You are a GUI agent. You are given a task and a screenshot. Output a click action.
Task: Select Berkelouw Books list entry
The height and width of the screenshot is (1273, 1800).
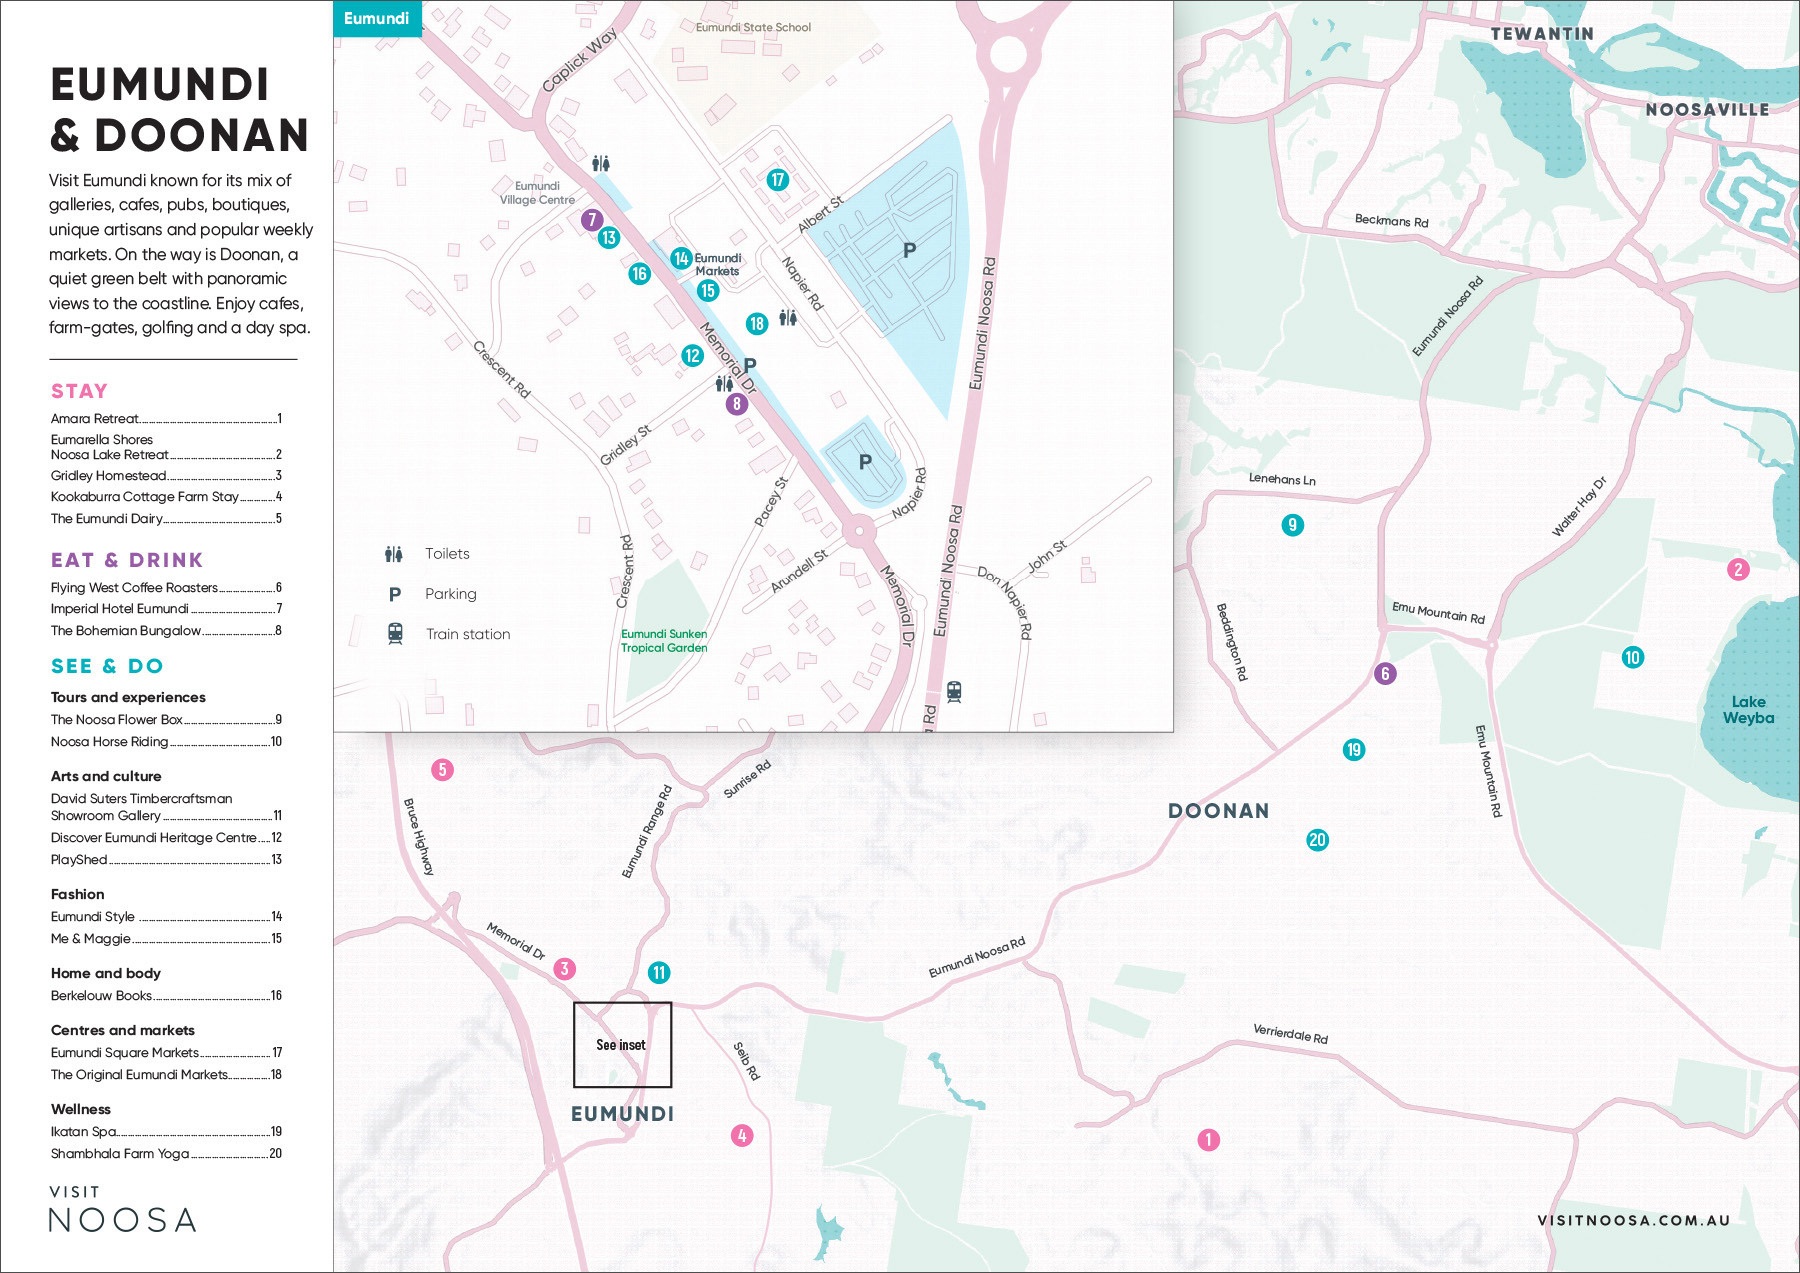(x=166, y=996)
